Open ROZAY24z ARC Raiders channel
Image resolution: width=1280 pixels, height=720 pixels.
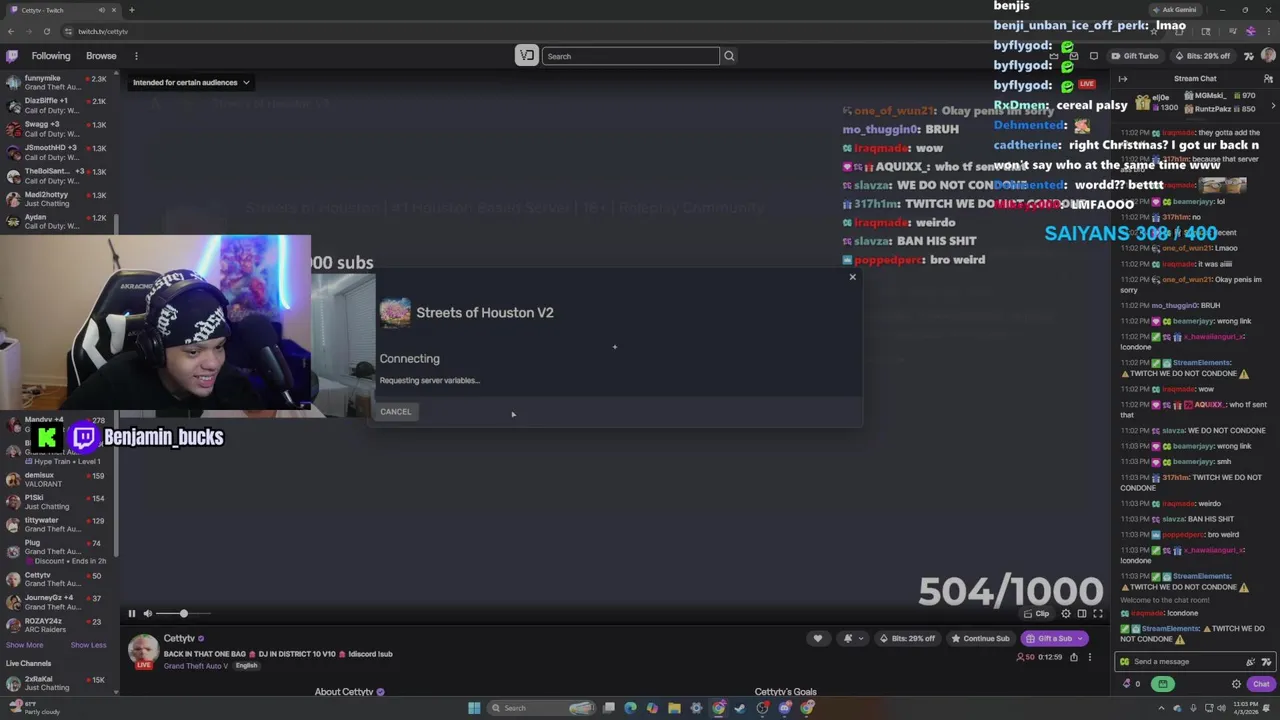(57, 625)
